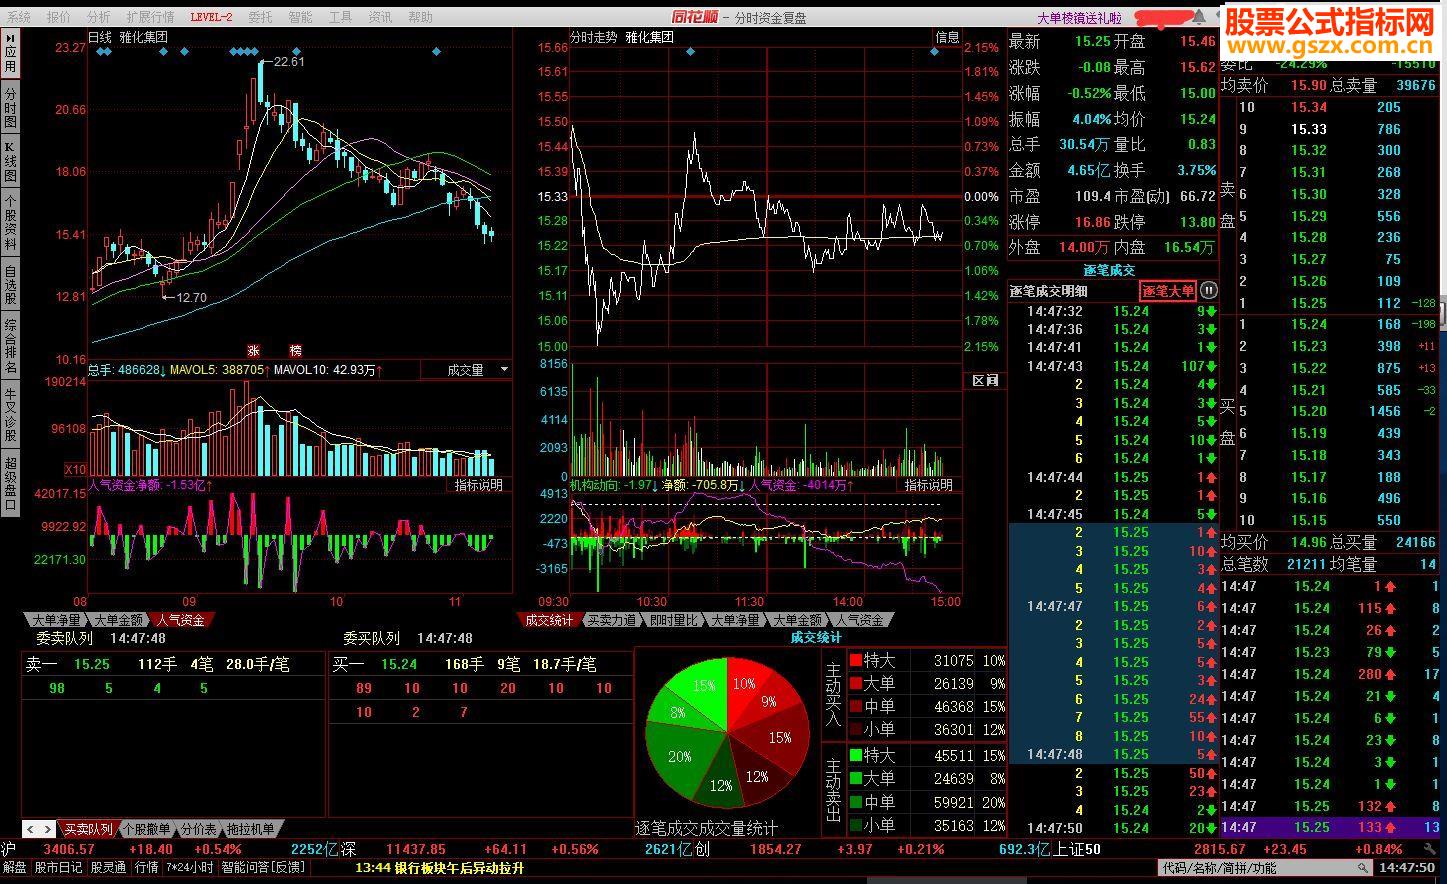This screenshot has height=884, width=1447.
Task: Switch to the 即时量比 tab
Action: pyautogui.click(x=673, y=620)
